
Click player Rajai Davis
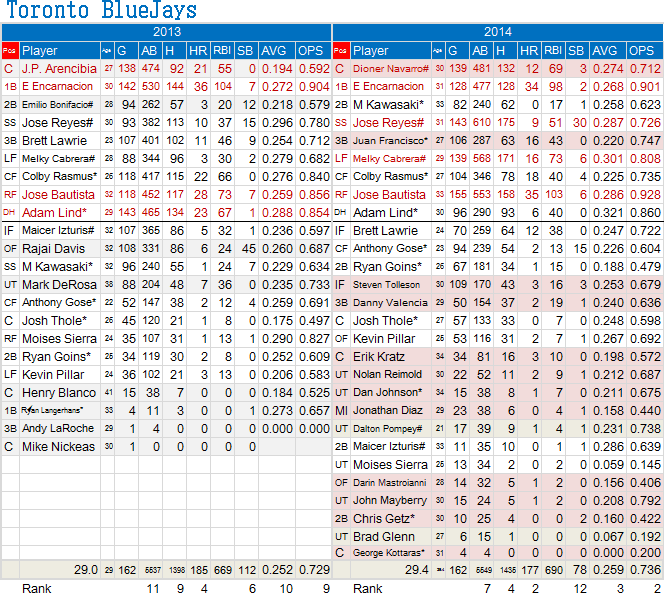pyautogui.click(x=53, y=249)
